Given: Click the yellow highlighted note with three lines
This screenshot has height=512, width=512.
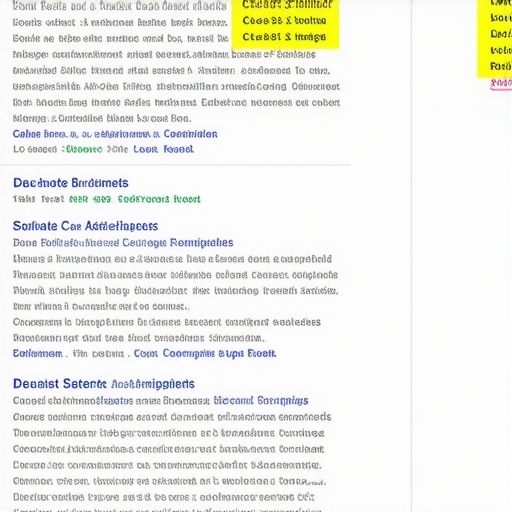Looking at the screenshot, I should tap(285, 23).
